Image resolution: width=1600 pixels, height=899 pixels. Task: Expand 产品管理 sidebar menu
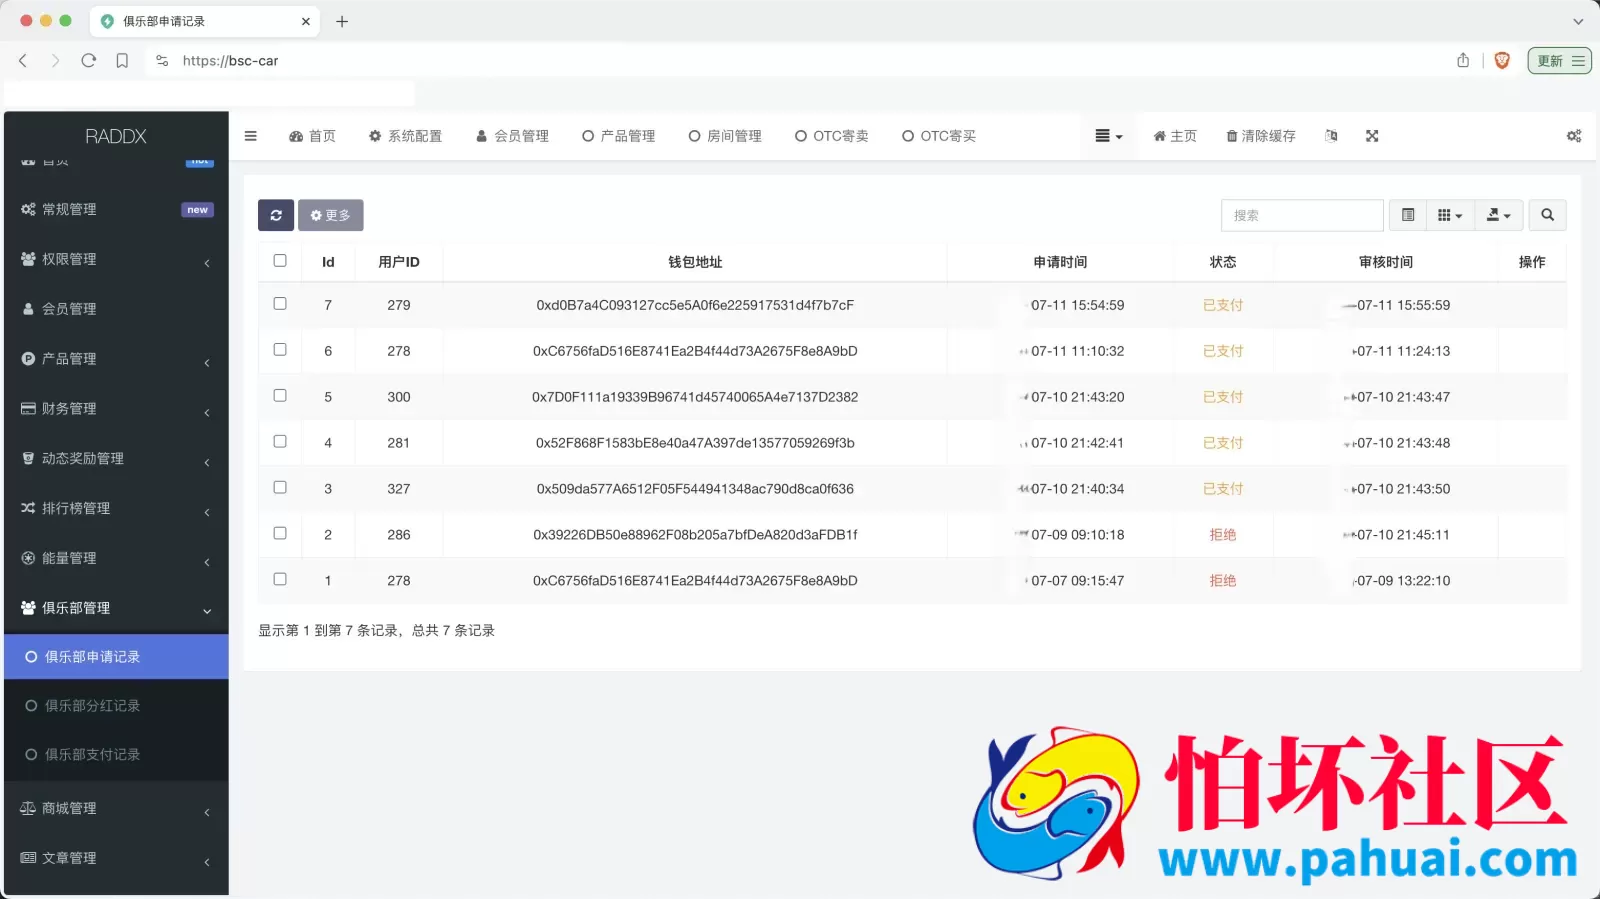pos(116,359)
